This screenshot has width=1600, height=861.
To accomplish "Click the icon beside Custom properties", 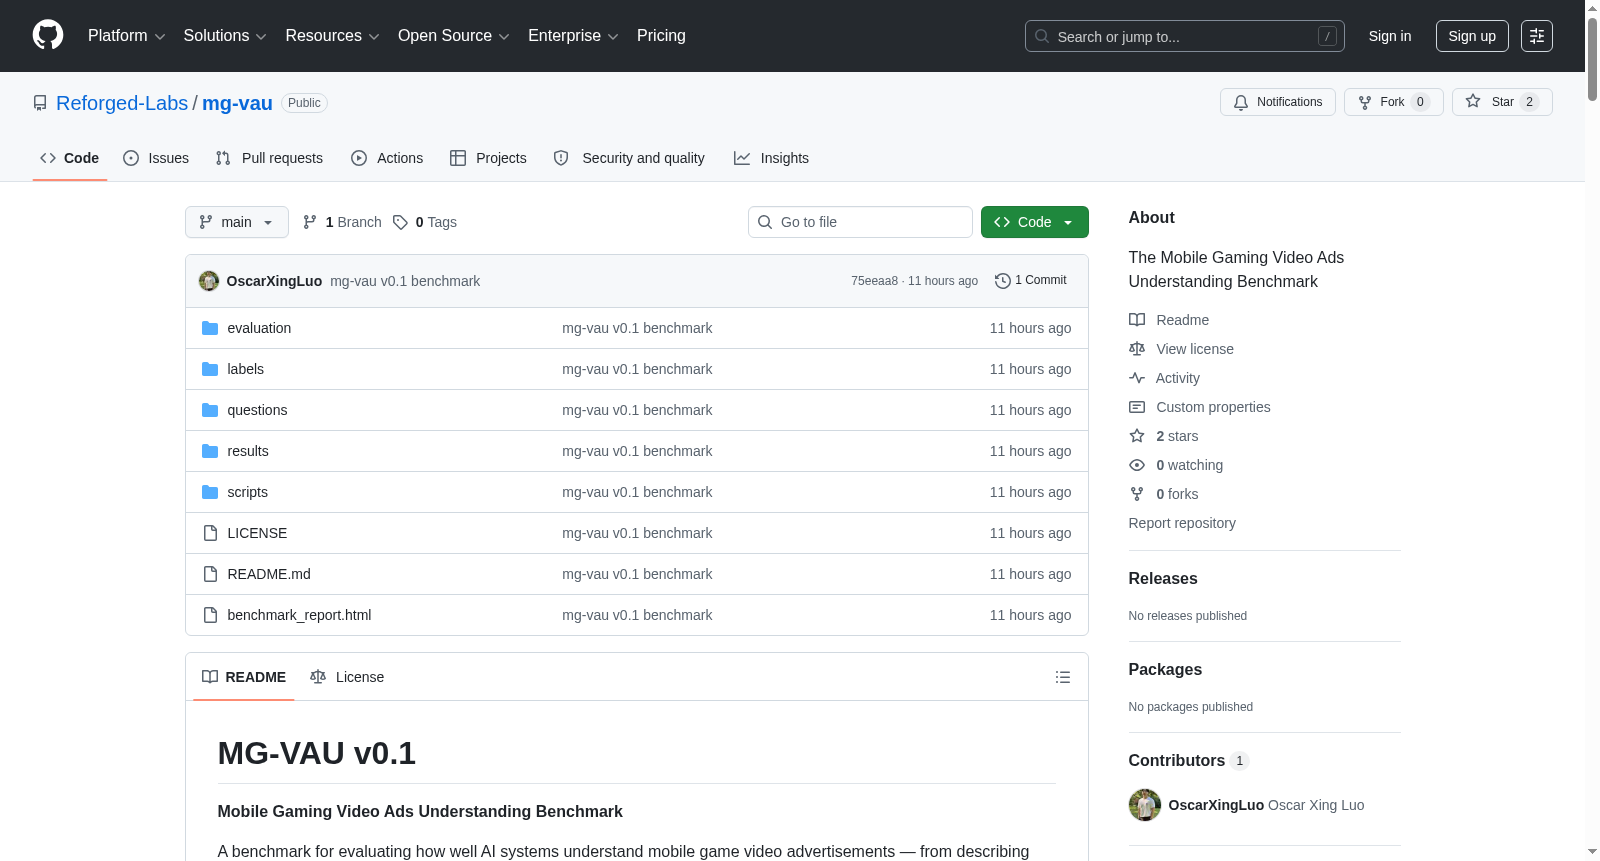I will pos(1137,407).
